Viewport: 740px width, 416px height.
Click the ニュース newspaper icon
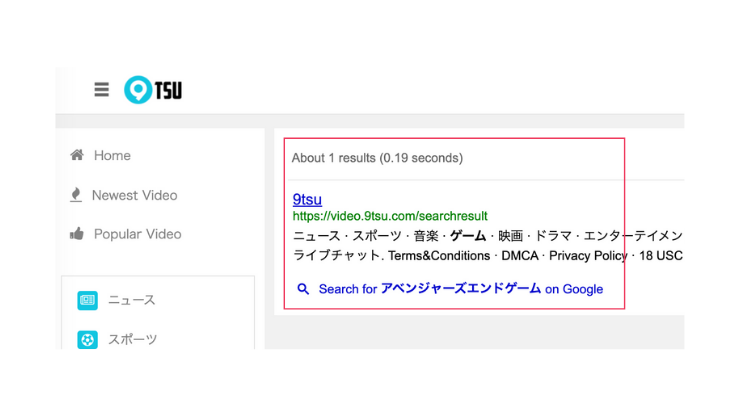click(x=87, y=300)
